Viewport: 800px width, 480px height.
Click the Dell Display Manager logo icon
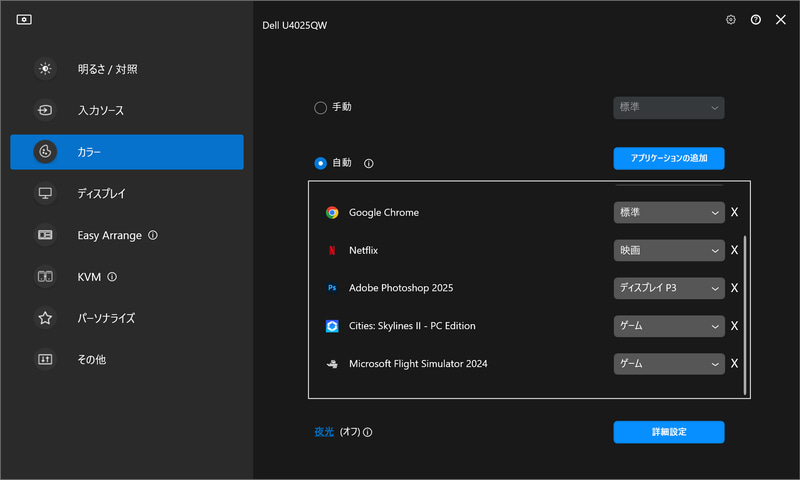click(x=24, y=19)
